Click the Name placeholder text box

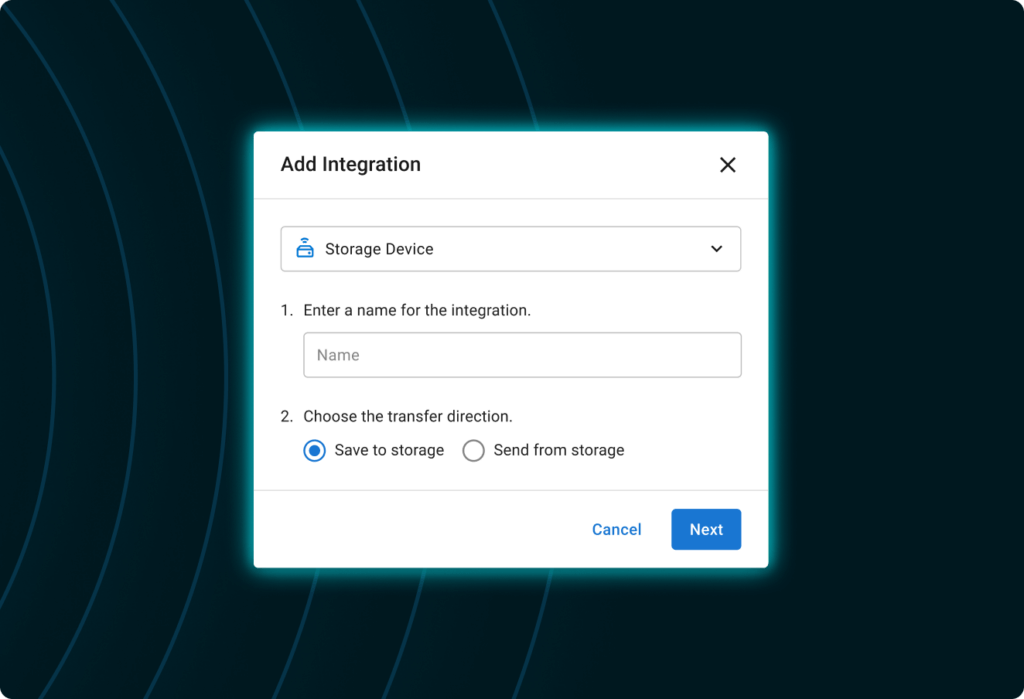pyautogui.click(x=522, y=355)
